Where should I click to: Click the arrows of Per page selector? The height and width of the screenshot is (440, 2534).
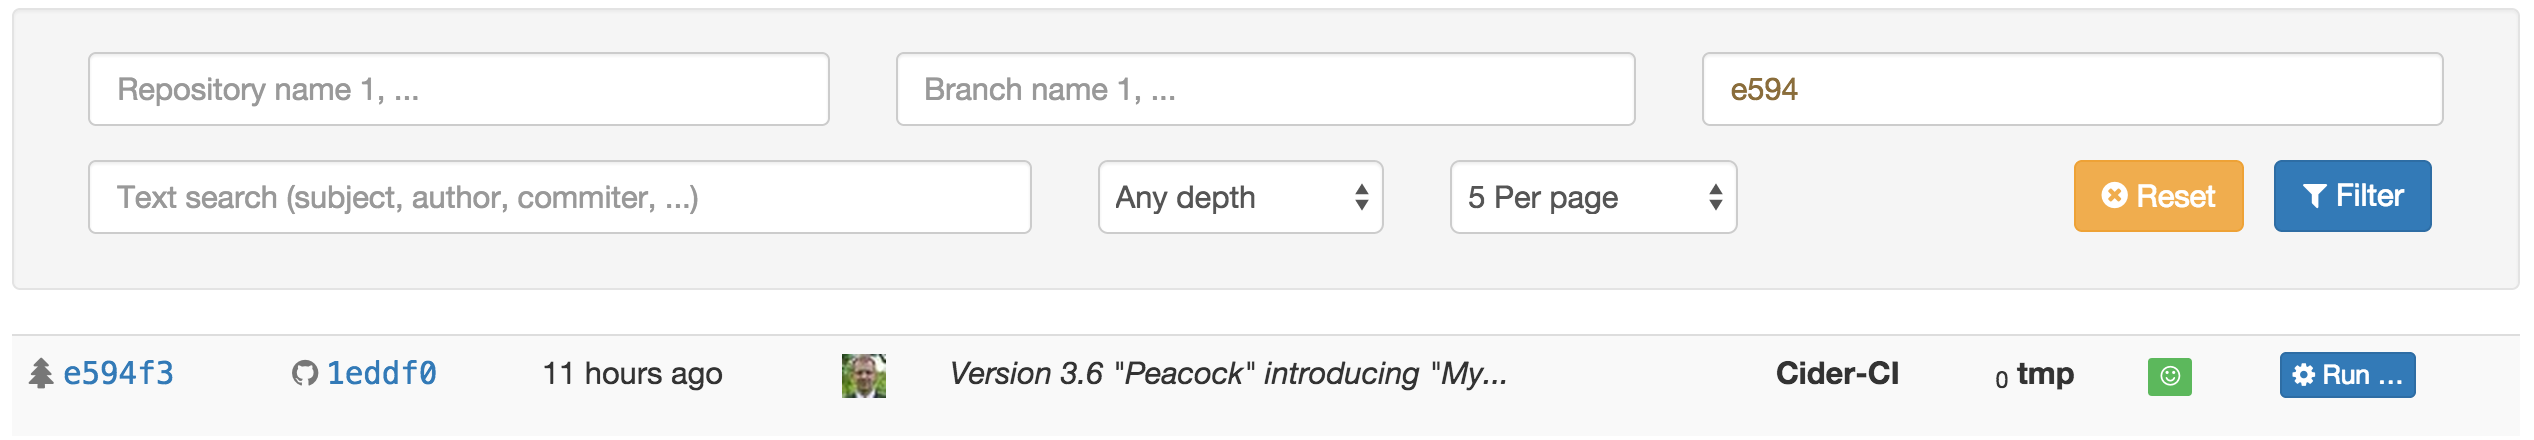tap(1715, 197)
